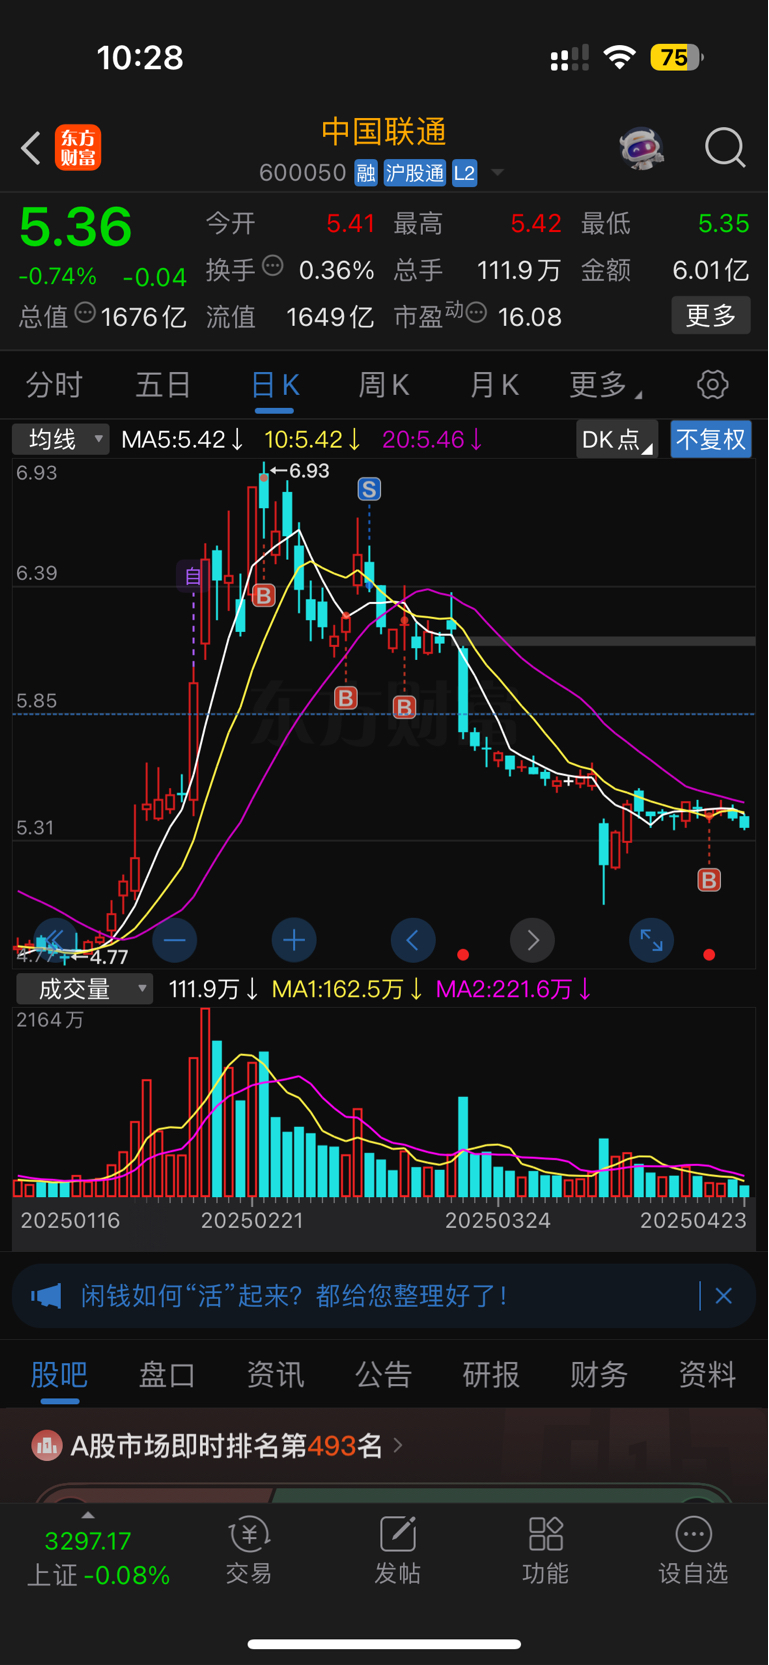Switch to 月K chart tab
The height and width of the screenshot is (1665, 769).
pos(494,385)
